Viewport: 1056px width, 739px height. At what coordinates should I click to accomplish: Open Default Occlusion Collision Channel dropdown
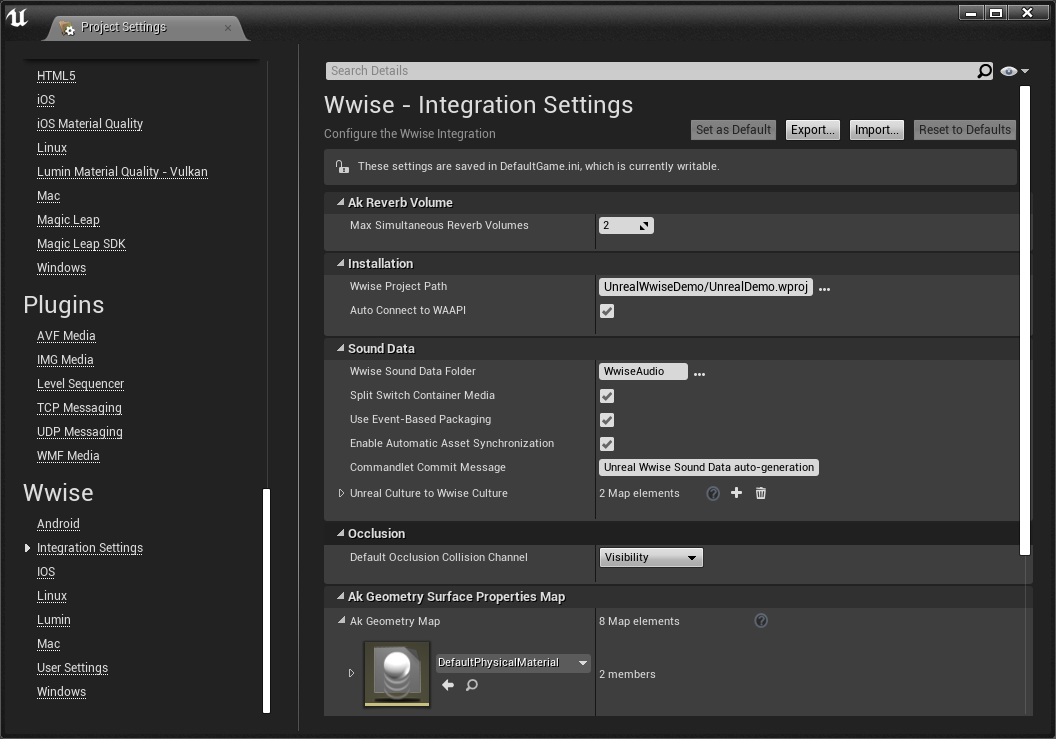(x=651, y=557)
